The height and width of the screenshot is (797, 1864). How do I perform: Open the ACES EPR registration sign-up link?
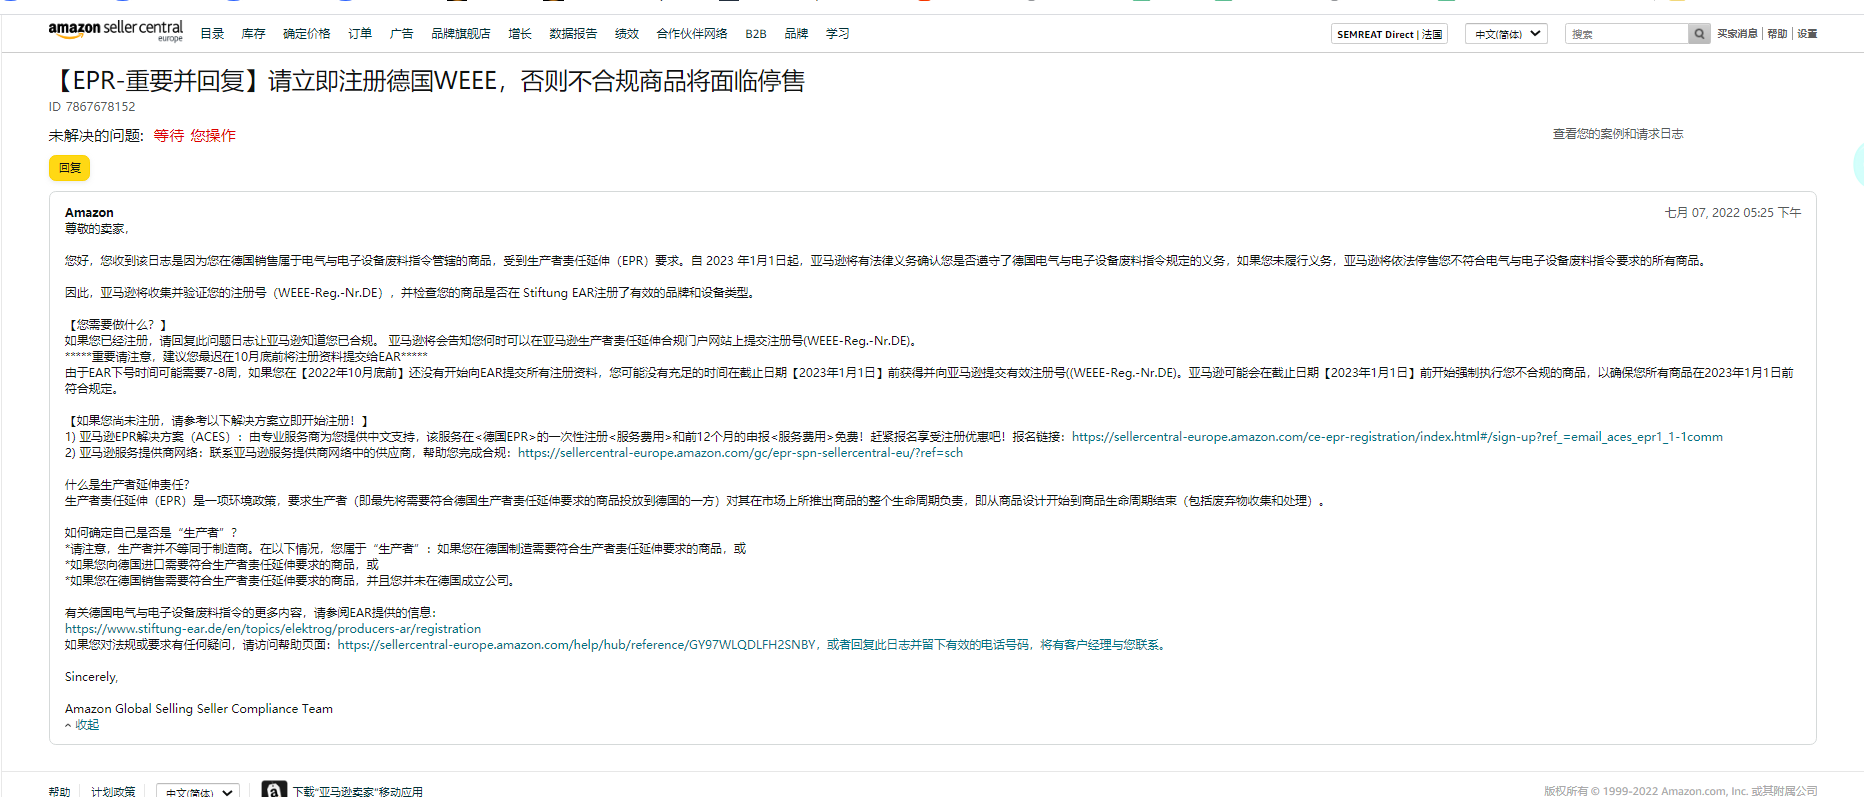1396,437
